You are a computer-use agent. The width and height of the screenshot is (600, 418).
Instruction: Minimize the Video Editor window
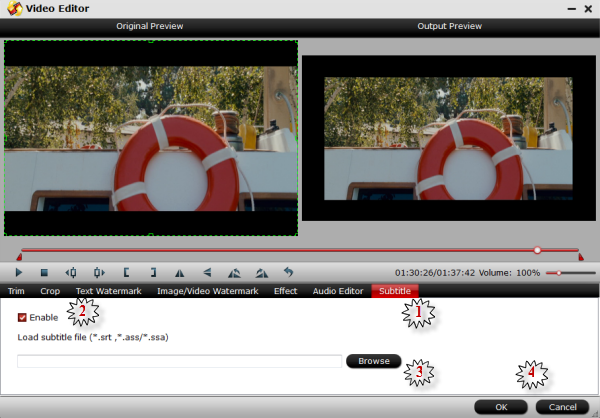572,9
